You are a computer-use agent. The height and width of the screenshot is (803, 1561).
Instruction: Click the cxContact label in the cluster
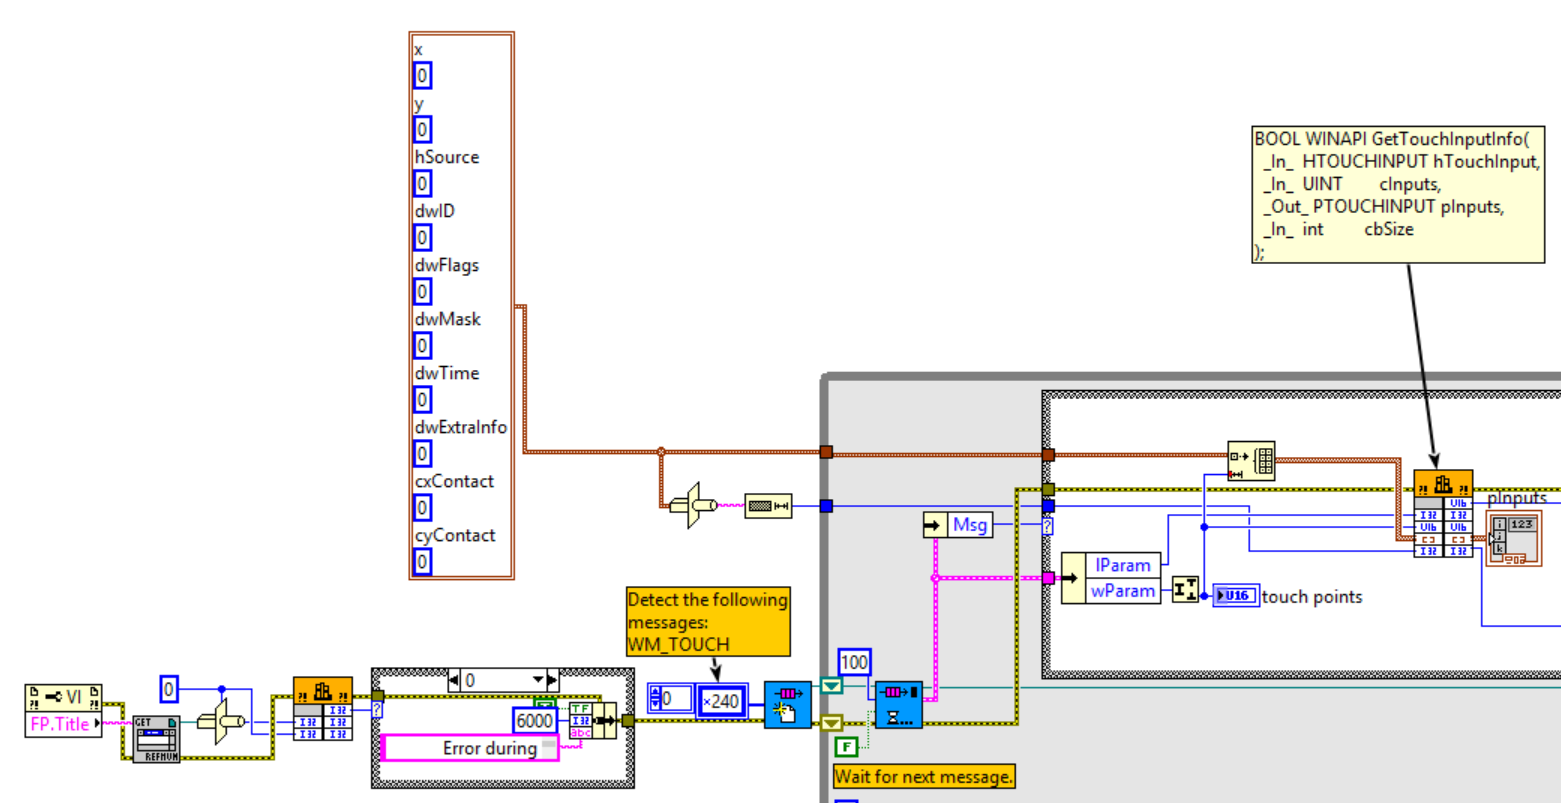[x=454, y=481]
